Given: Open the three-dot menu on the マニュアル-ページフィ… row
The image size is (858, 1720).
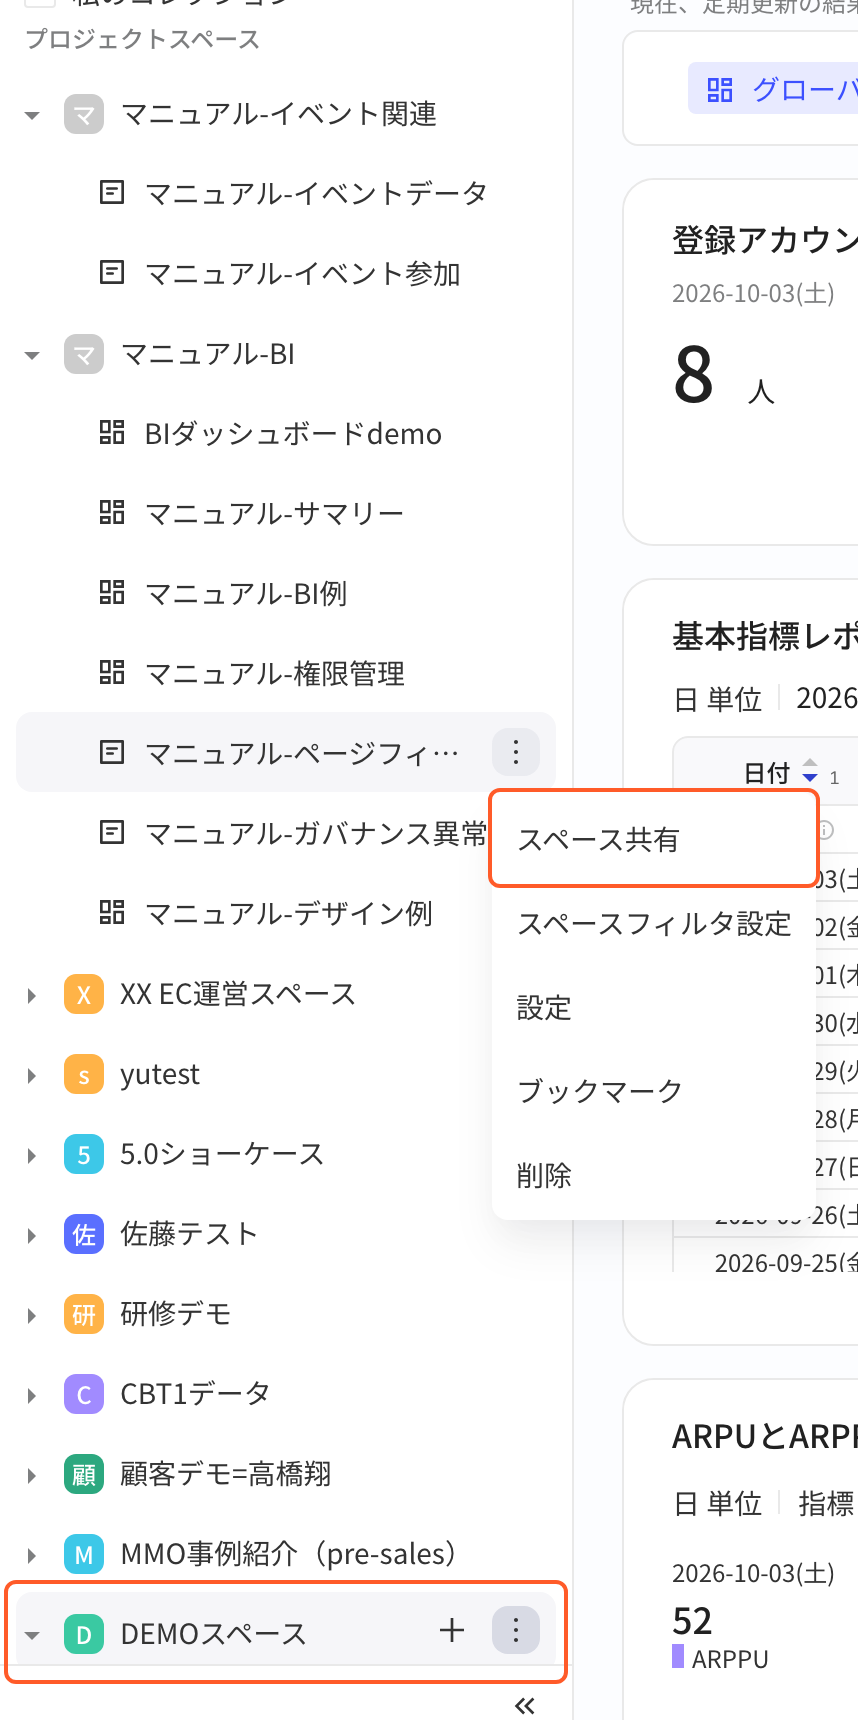Looking at the screenshot, I should [516, 752].
